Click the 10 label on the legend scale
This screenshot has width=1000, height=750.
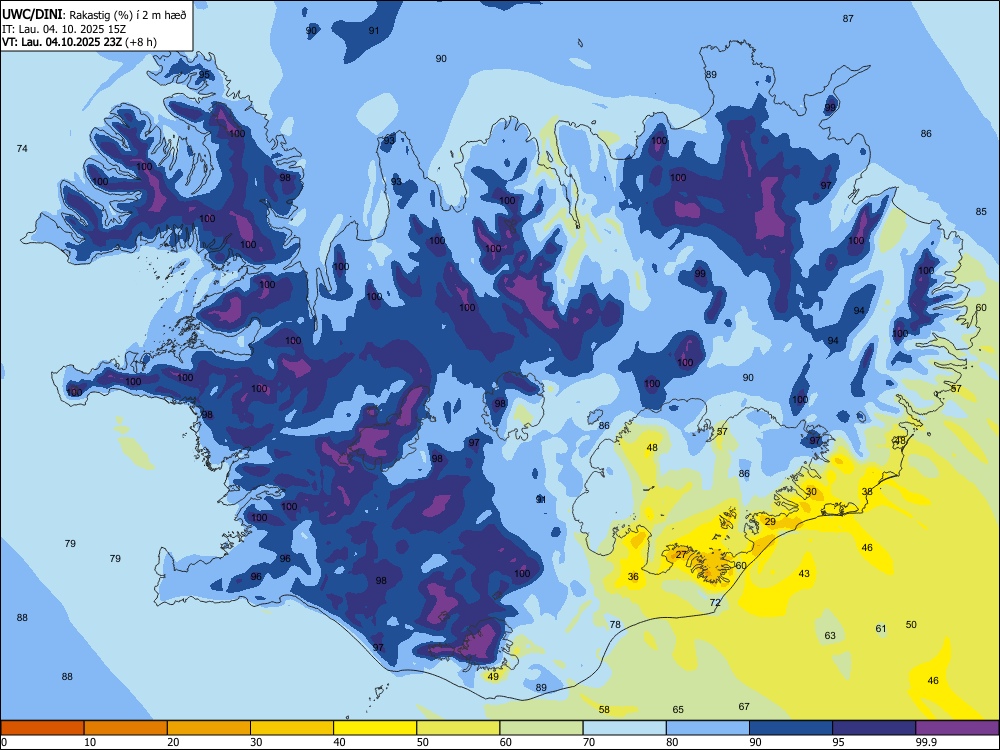90,742
